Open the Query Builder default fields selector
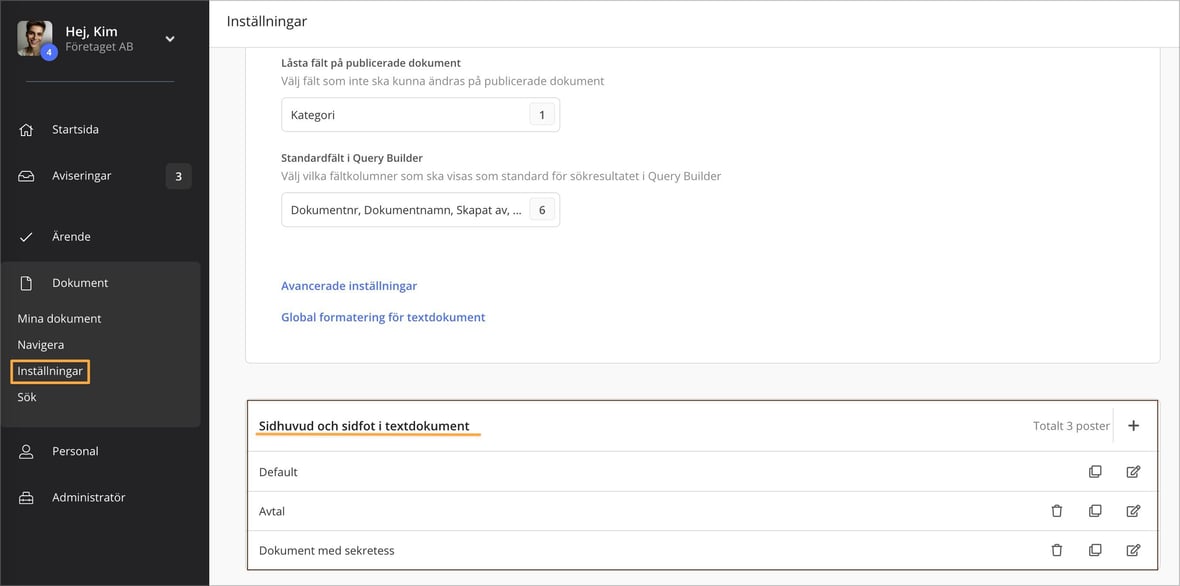 point(420,209)
